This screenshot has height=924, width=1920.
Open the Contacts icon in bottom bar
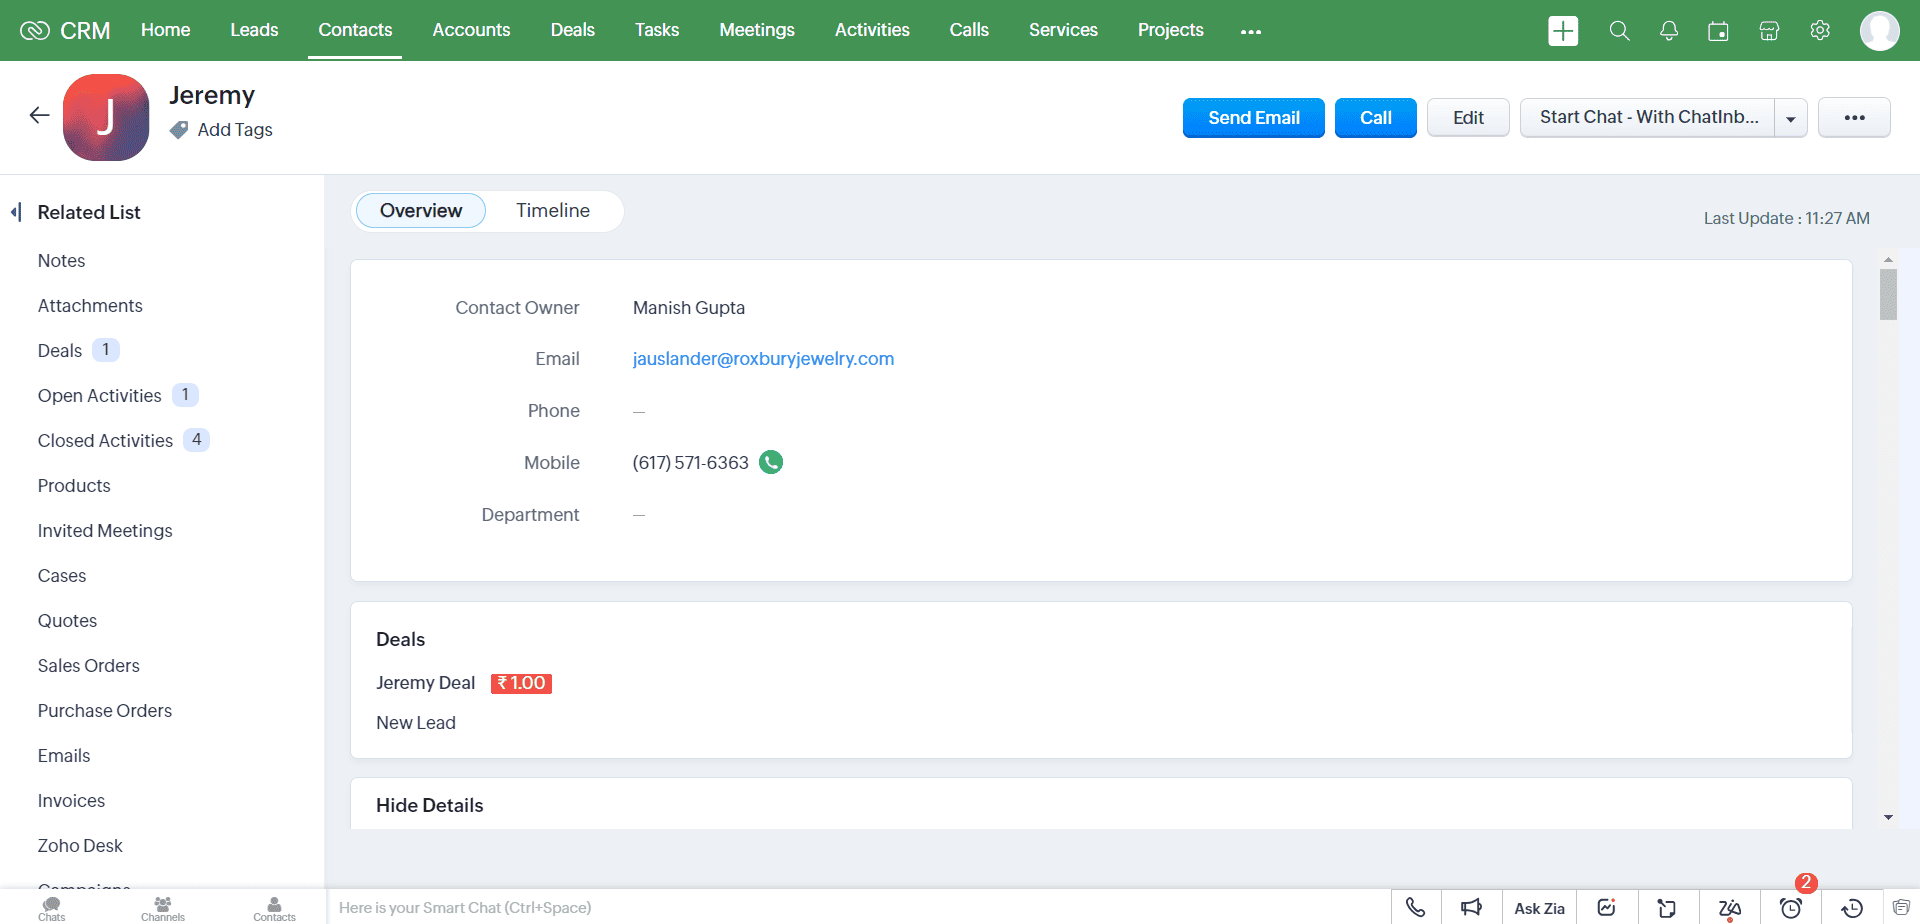[274, 908]
